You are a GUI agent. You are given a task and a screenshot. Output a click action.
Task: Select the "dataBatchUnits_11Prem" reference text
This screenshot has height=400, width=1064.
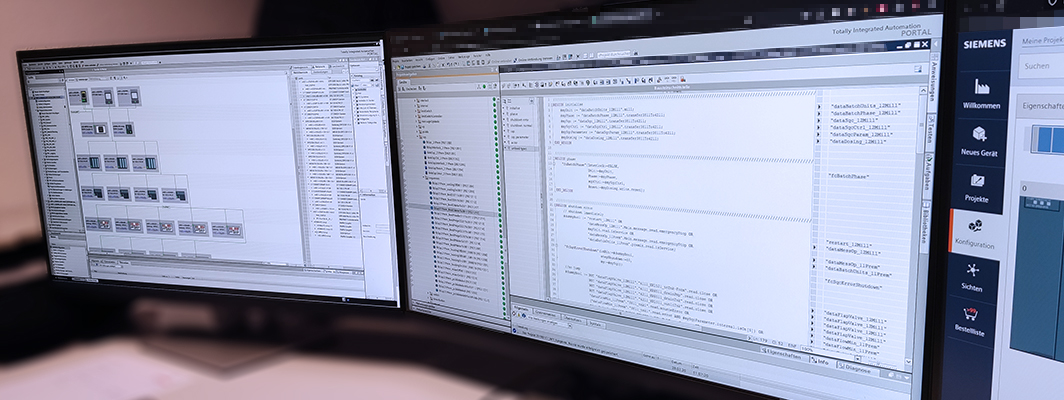tap(858, 274)
